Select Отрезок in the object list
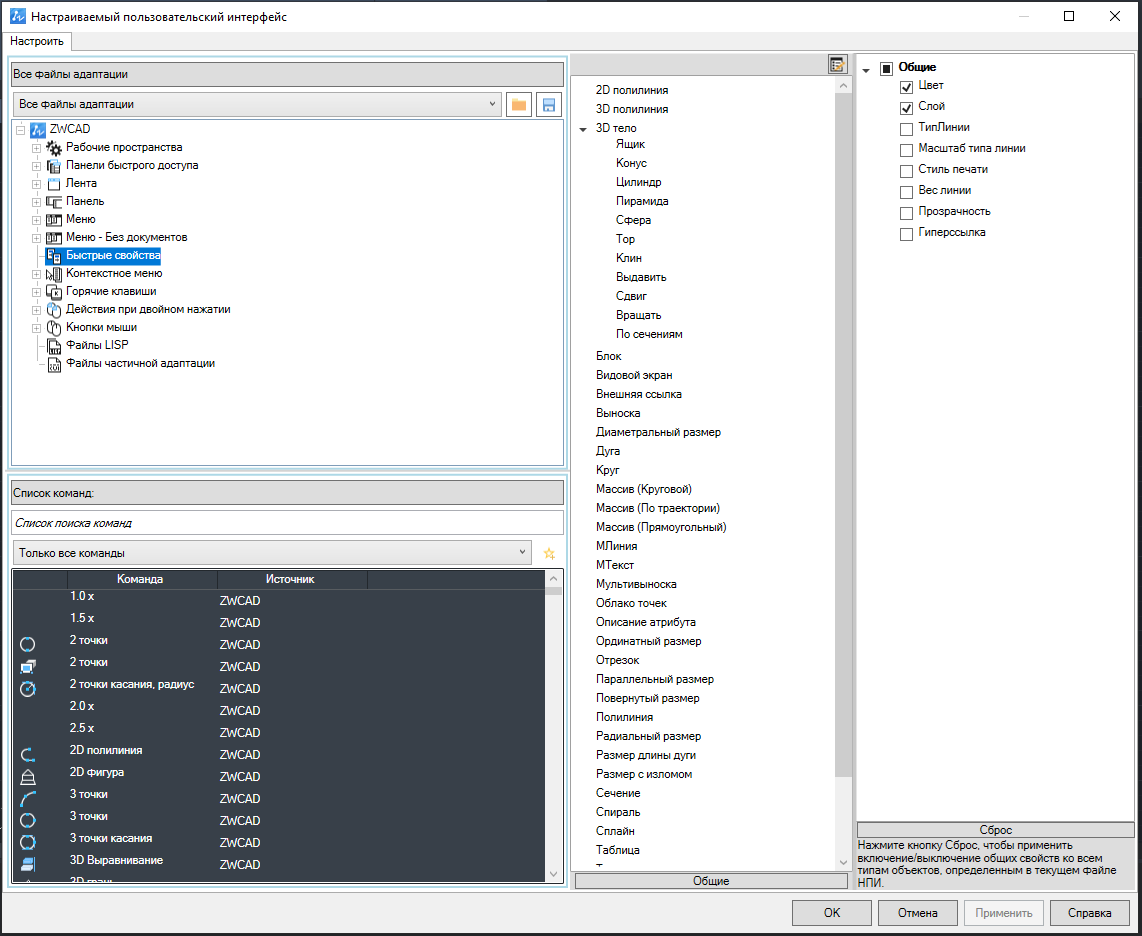This screenshot has height=936, width=1142. click(618, 660)
